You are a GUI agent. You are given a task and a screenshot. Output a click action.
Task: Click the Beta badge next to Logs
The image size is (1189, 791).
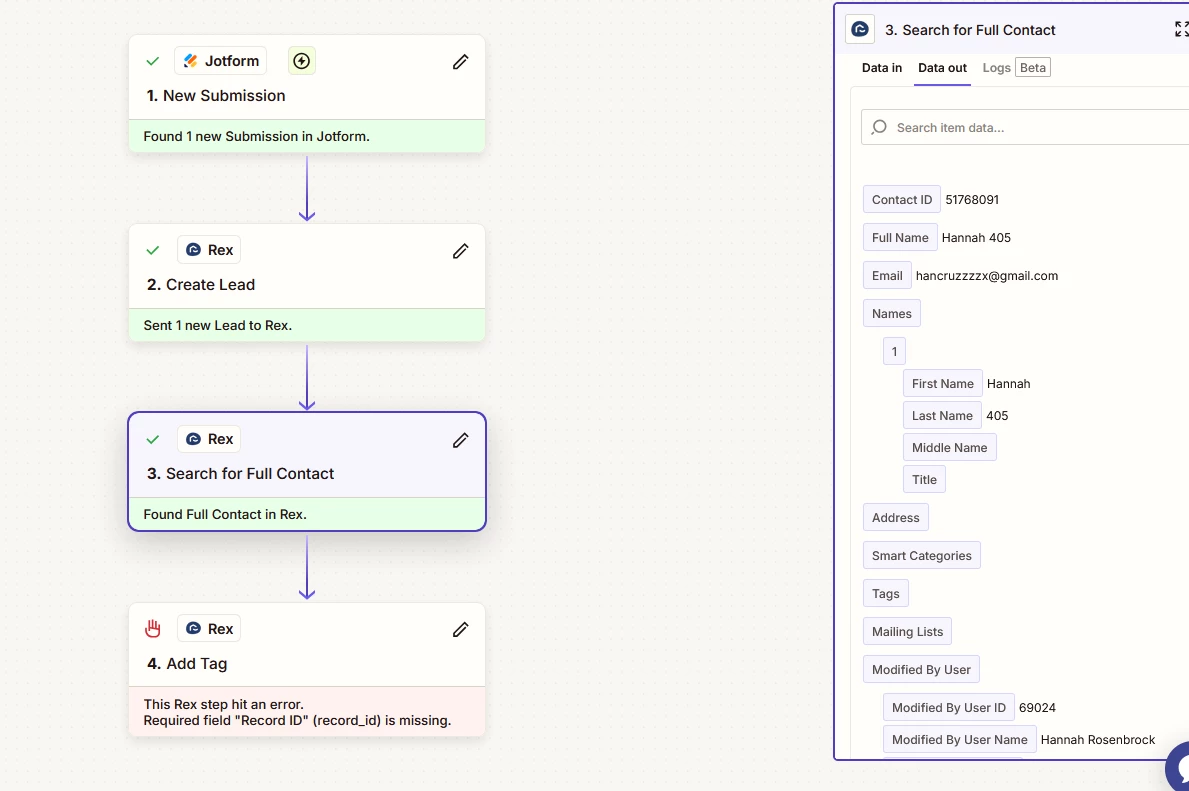click(1033, 67)
